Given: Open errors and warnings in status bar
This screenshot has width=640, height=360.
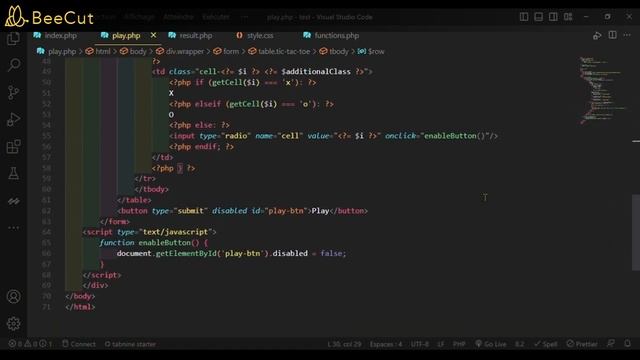Looking at the screenshot, I should [30, 344].
